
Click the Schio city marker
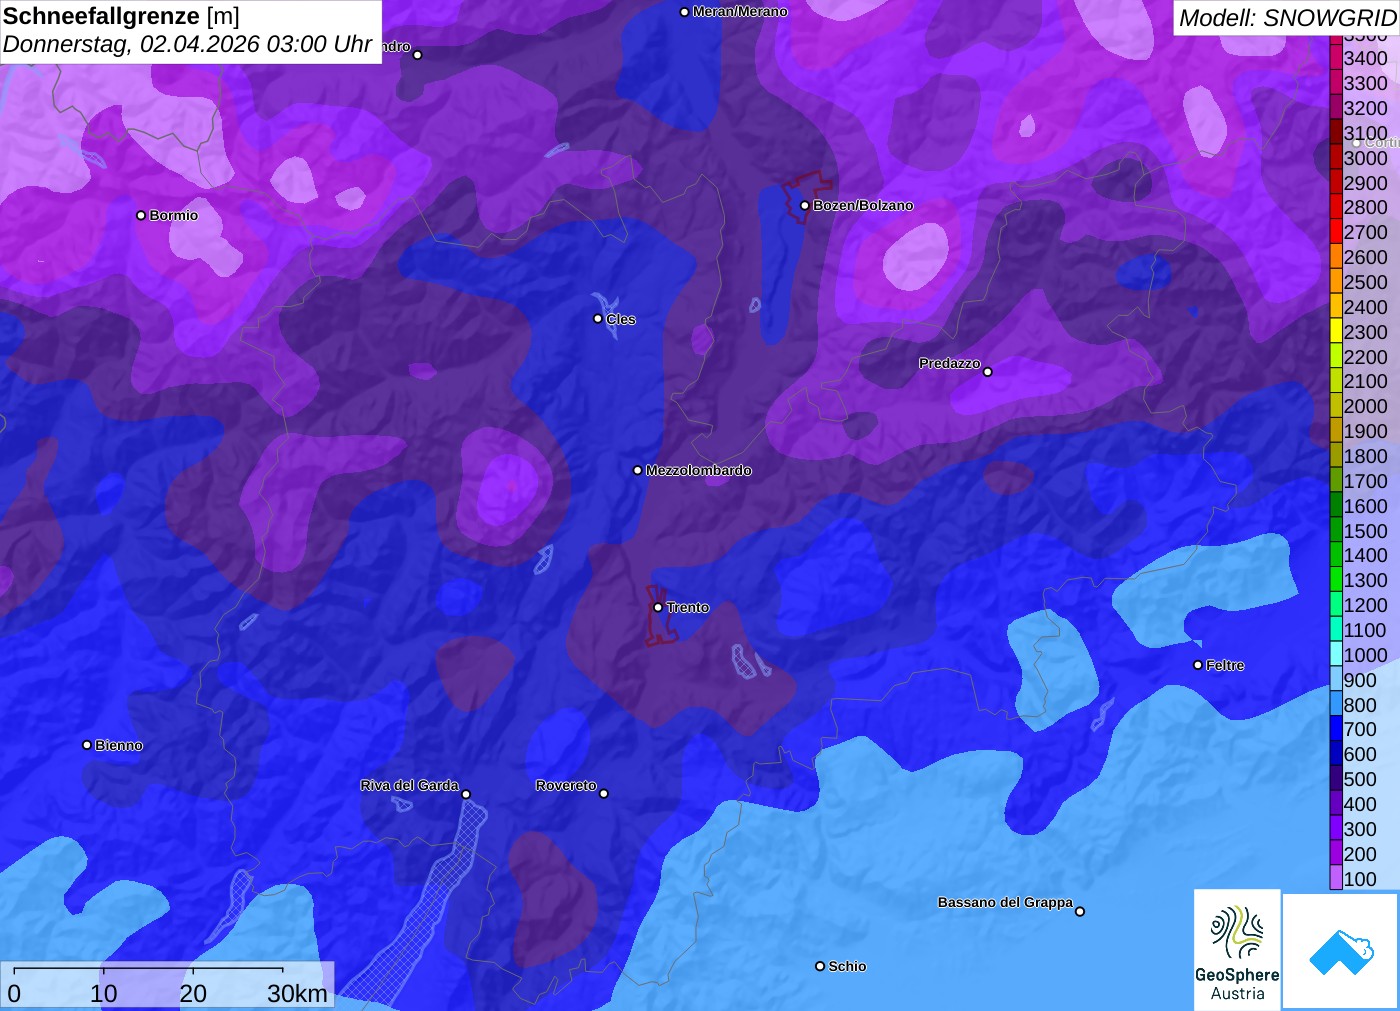(820, 966)
